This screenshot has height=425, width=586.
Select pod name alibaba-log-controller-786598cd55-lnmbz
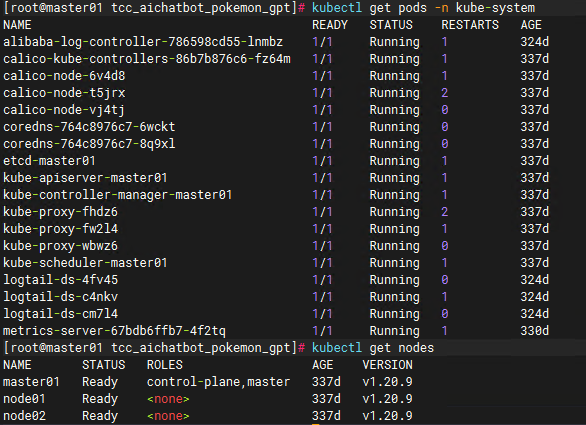tap(143, 42)
